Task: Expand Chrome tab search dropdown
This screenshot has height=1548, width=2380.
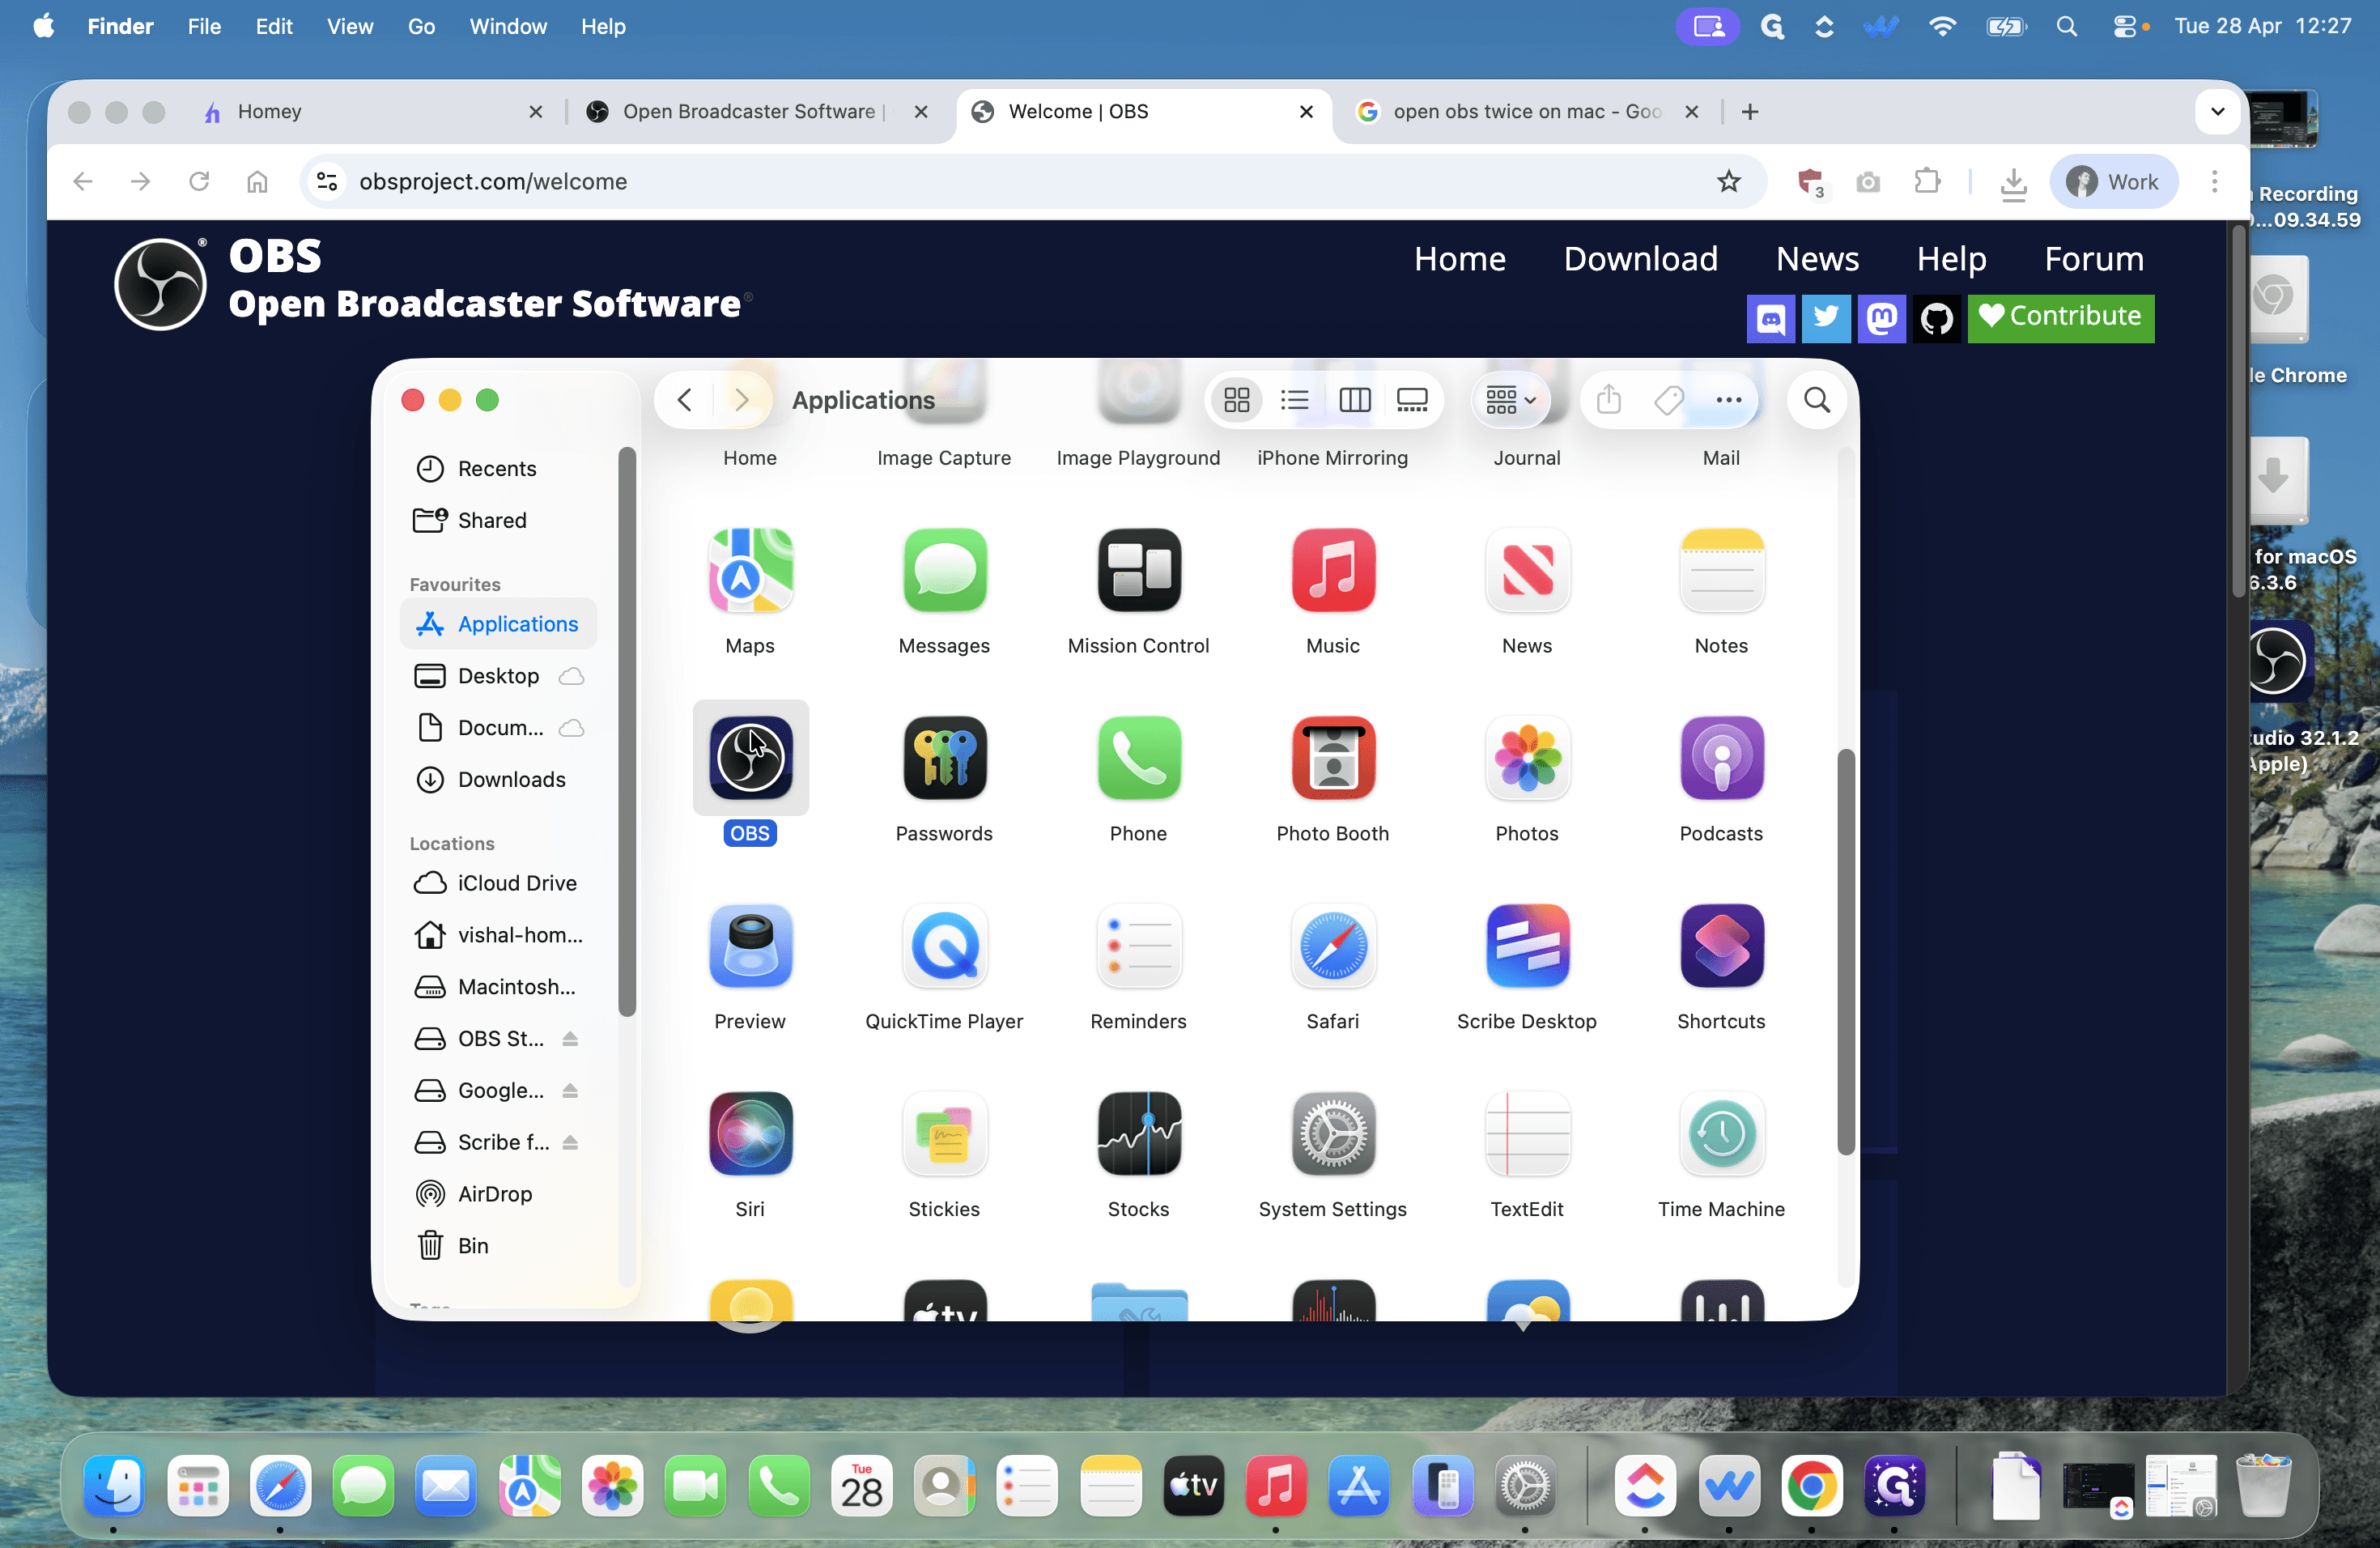Action: click(2217, 111)
